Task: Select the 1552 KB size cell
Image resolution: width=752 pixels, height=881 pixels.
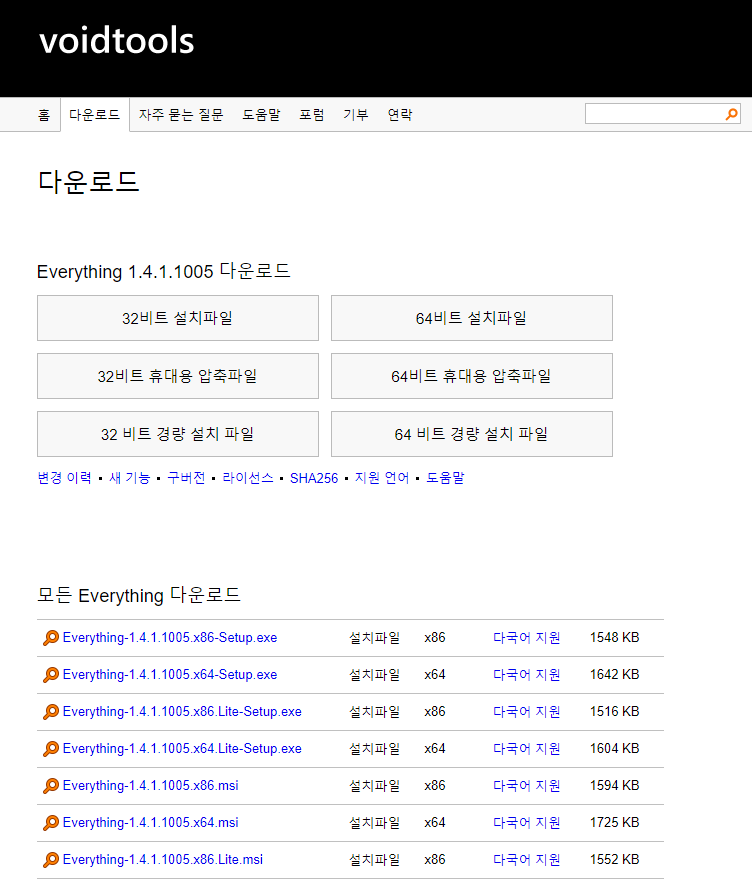Action: pos(614,860)
